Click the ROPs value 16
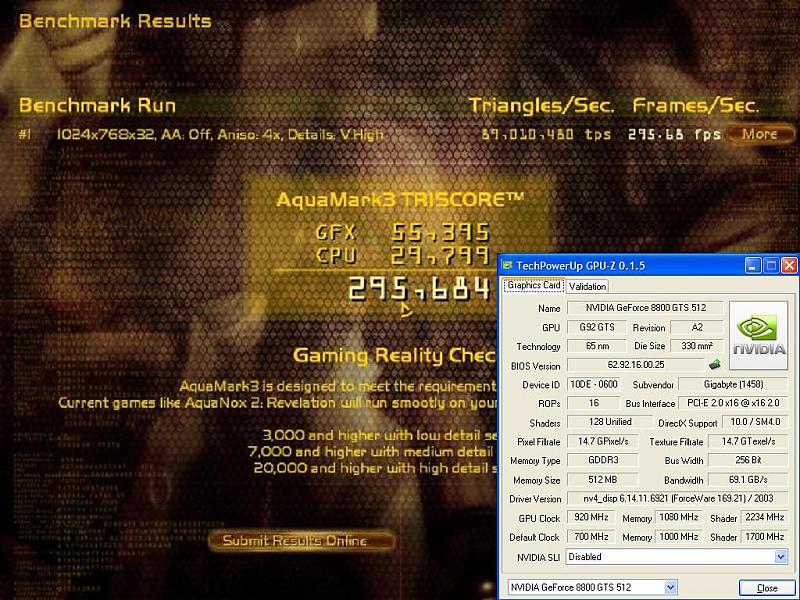 (x=594, y=403)
